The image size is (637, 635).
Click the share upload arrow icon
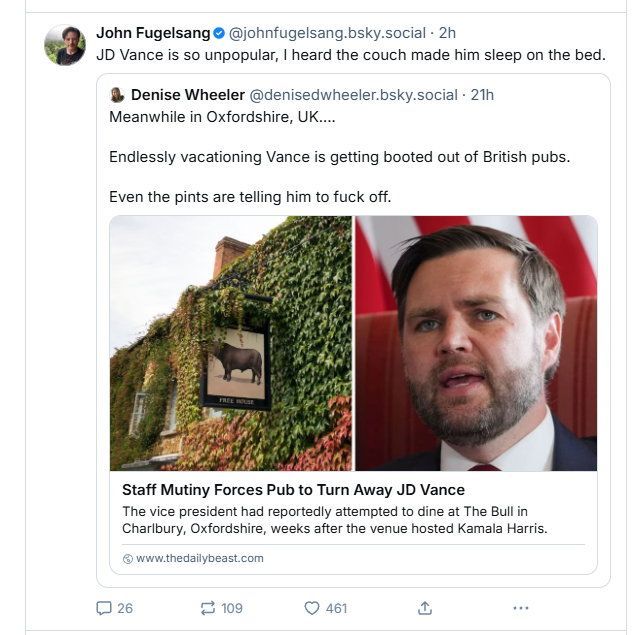pyautogui.click(x=425, y=608)
